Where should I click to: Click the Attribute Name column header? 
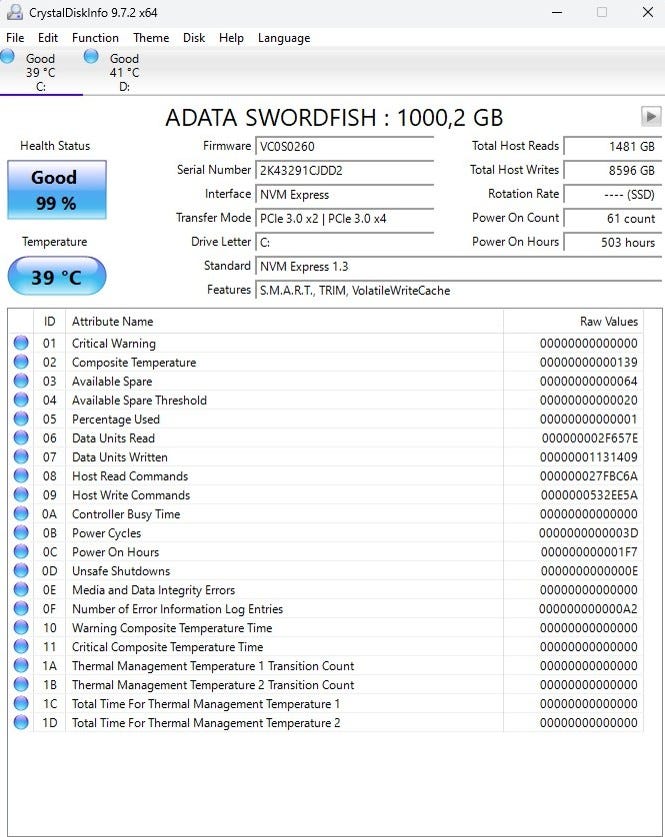[x=284, y=321]
